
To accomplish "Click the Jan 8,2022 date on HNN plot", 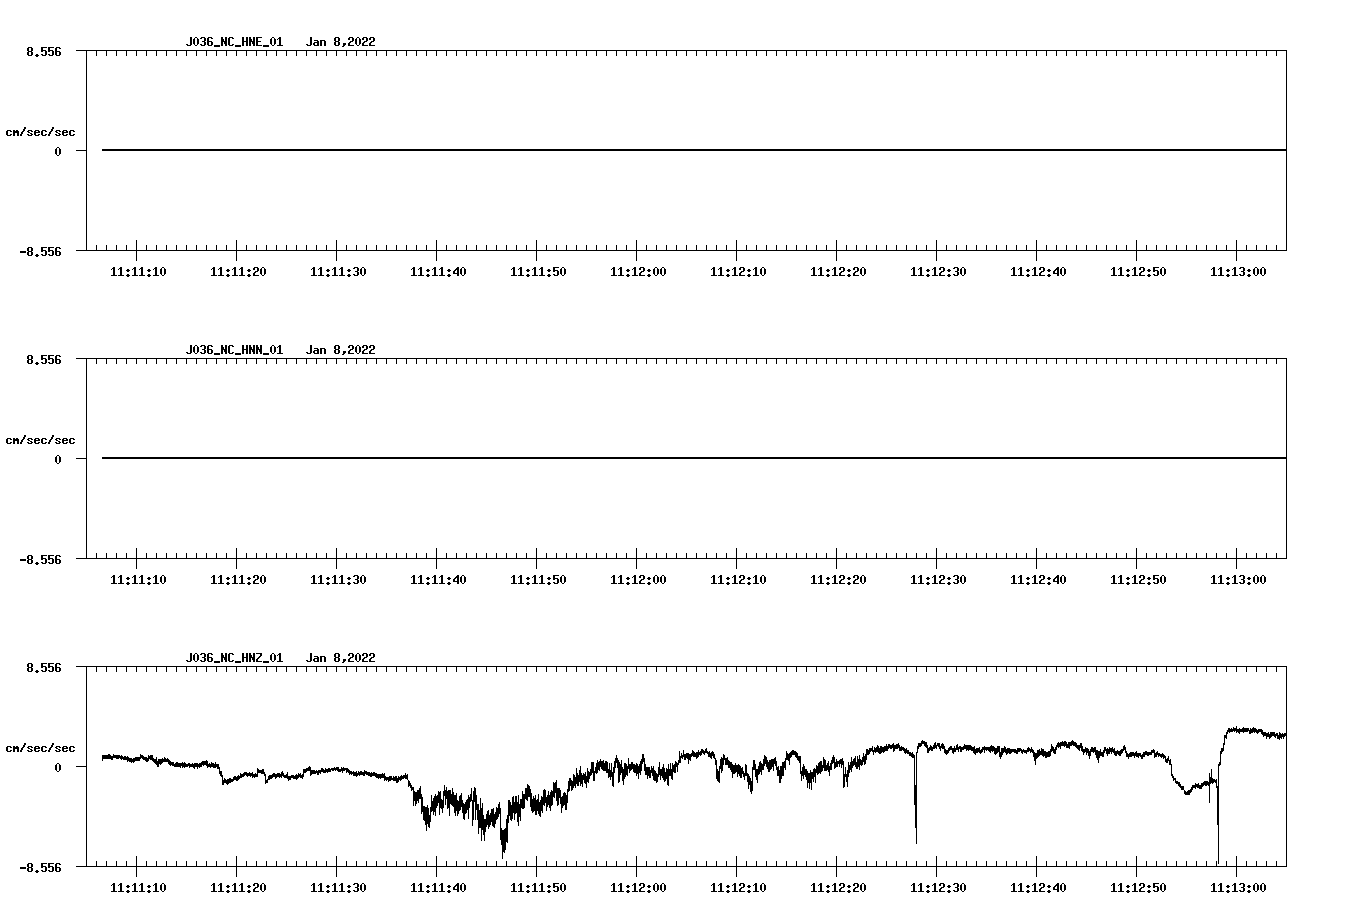I will click(x=341, y=350).
